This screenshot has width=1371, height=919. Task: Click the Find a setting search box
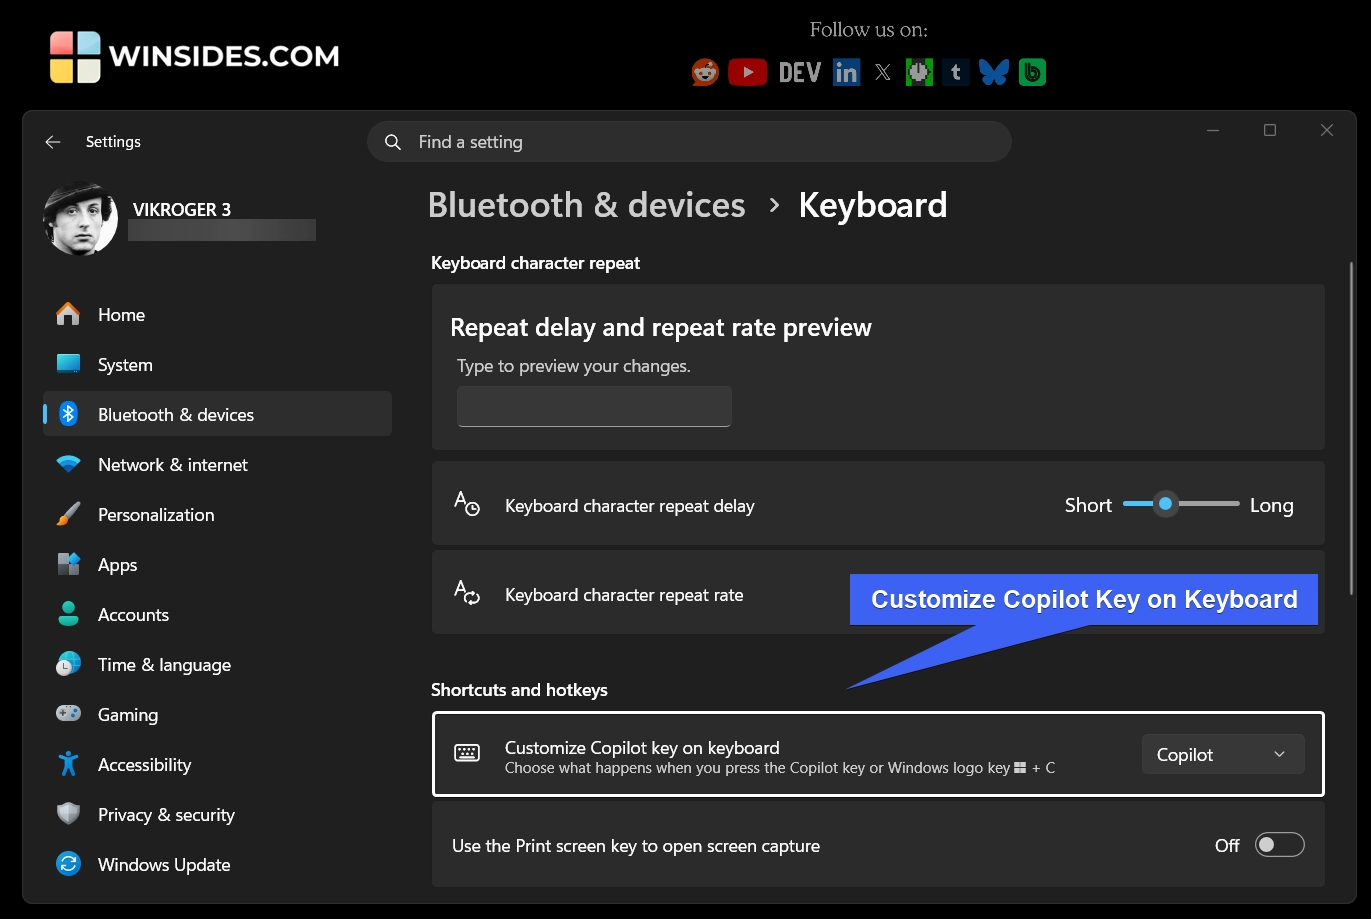[x=688, y=141]
